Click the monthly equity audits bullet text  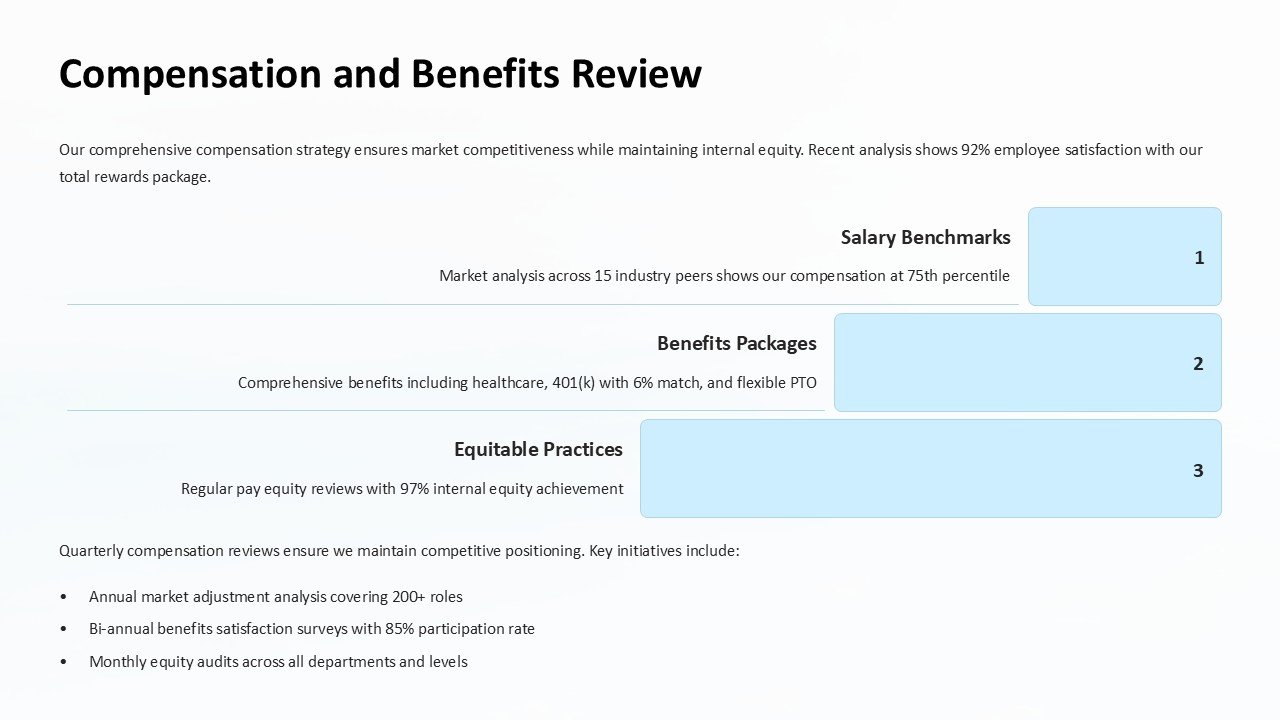tap(278, 662)
